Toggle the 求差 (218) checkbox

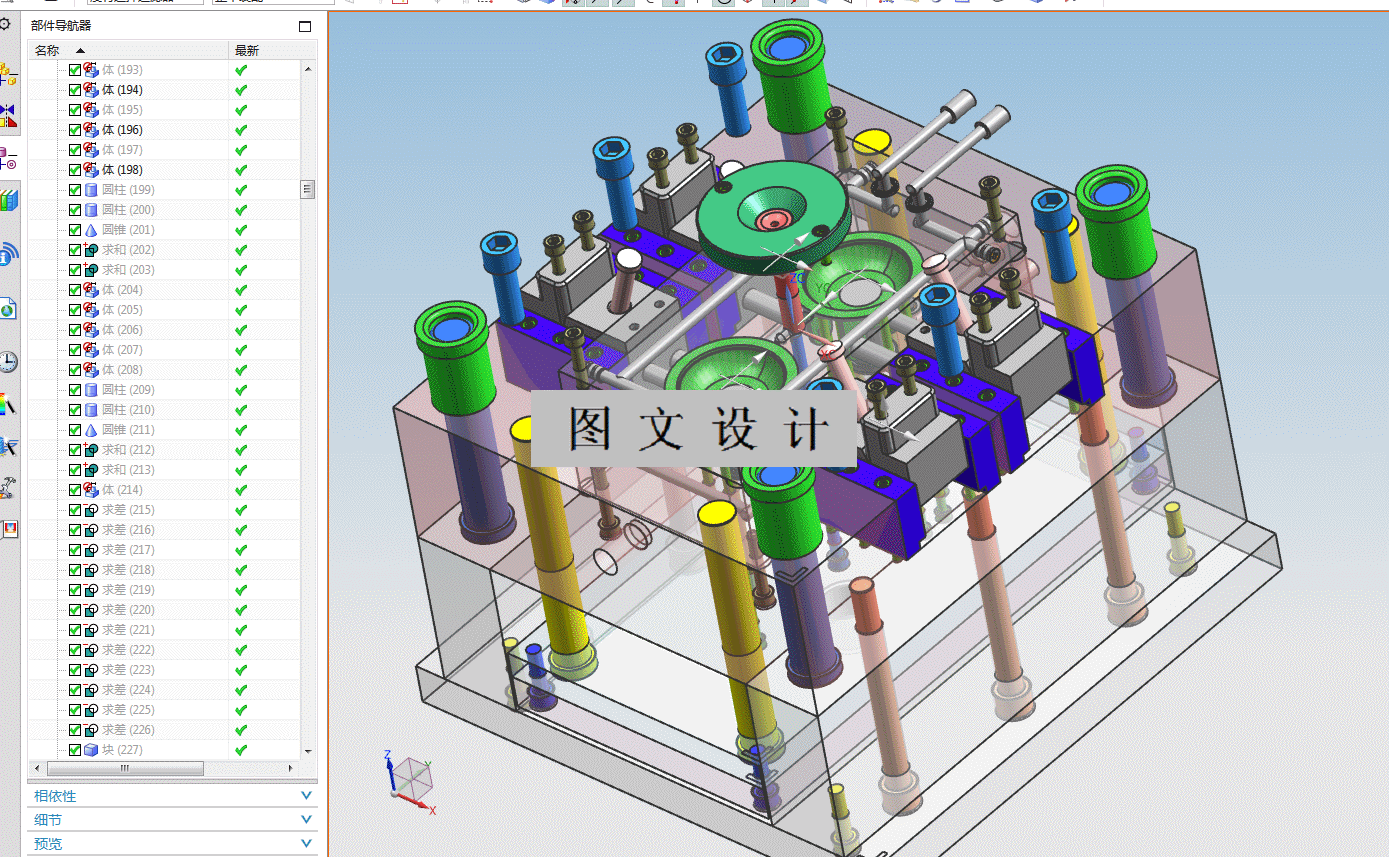(75, 570)
